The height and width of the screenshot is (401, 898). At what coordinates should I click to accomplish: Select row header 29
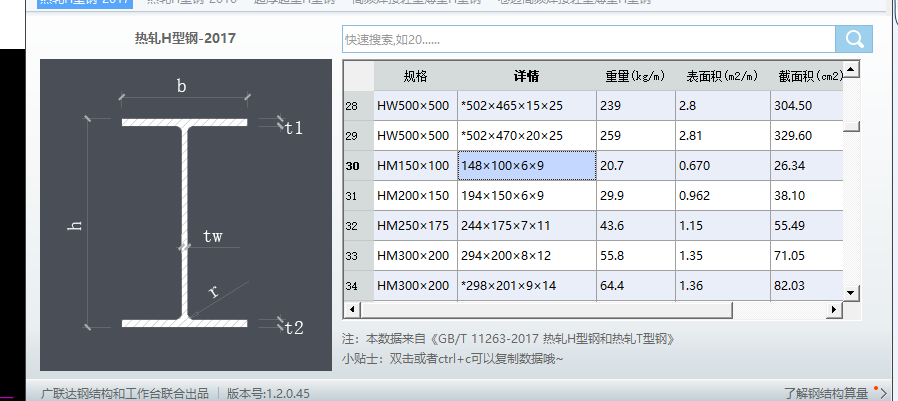click(x=359, y=136)
